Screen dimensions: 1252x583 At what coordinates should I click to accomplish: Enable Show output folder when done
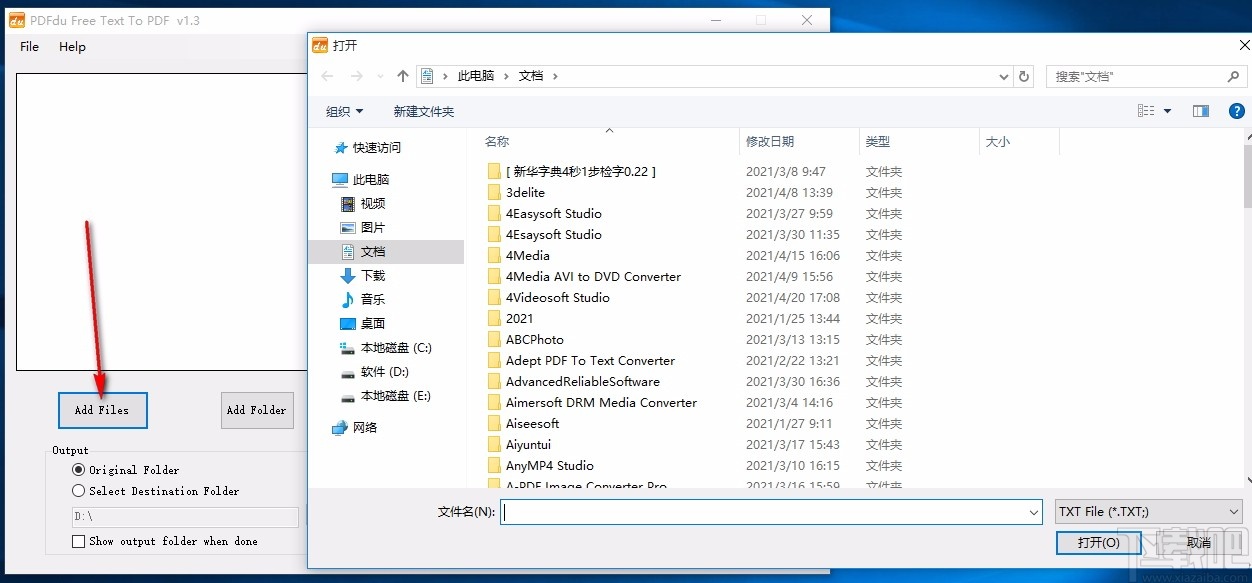coord(77,541)
